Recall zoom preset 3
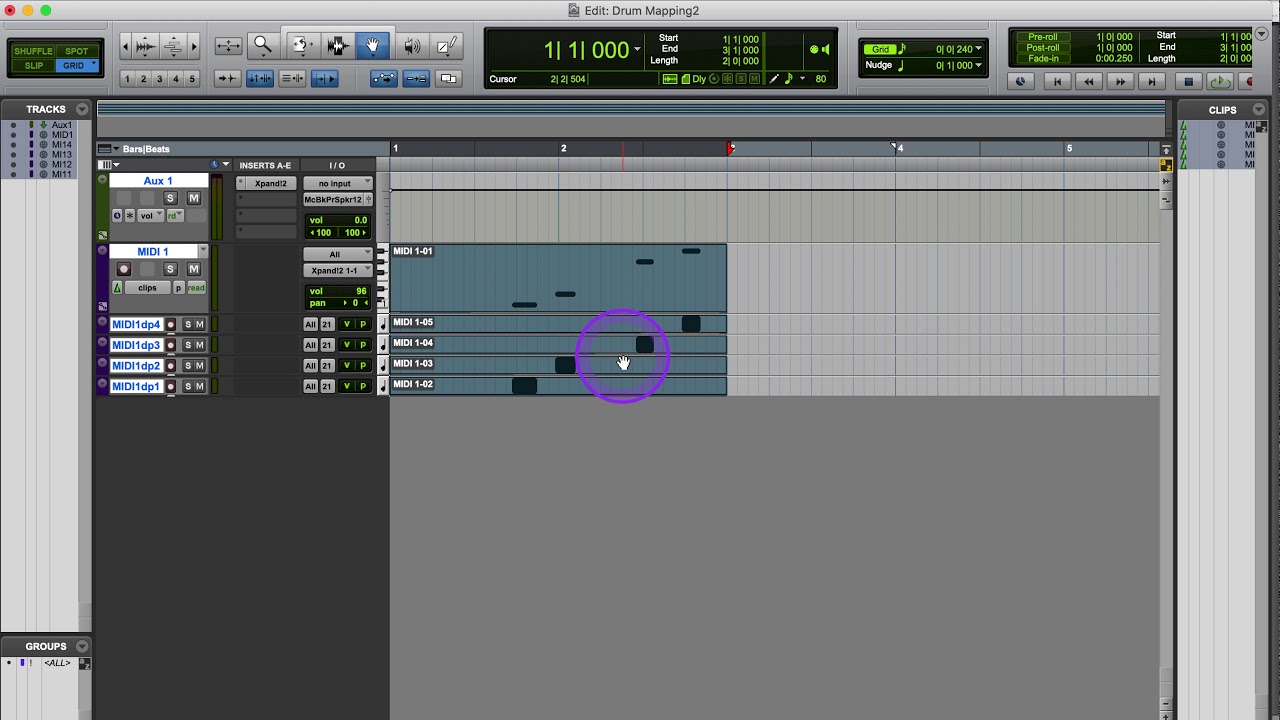 [160, 79]
